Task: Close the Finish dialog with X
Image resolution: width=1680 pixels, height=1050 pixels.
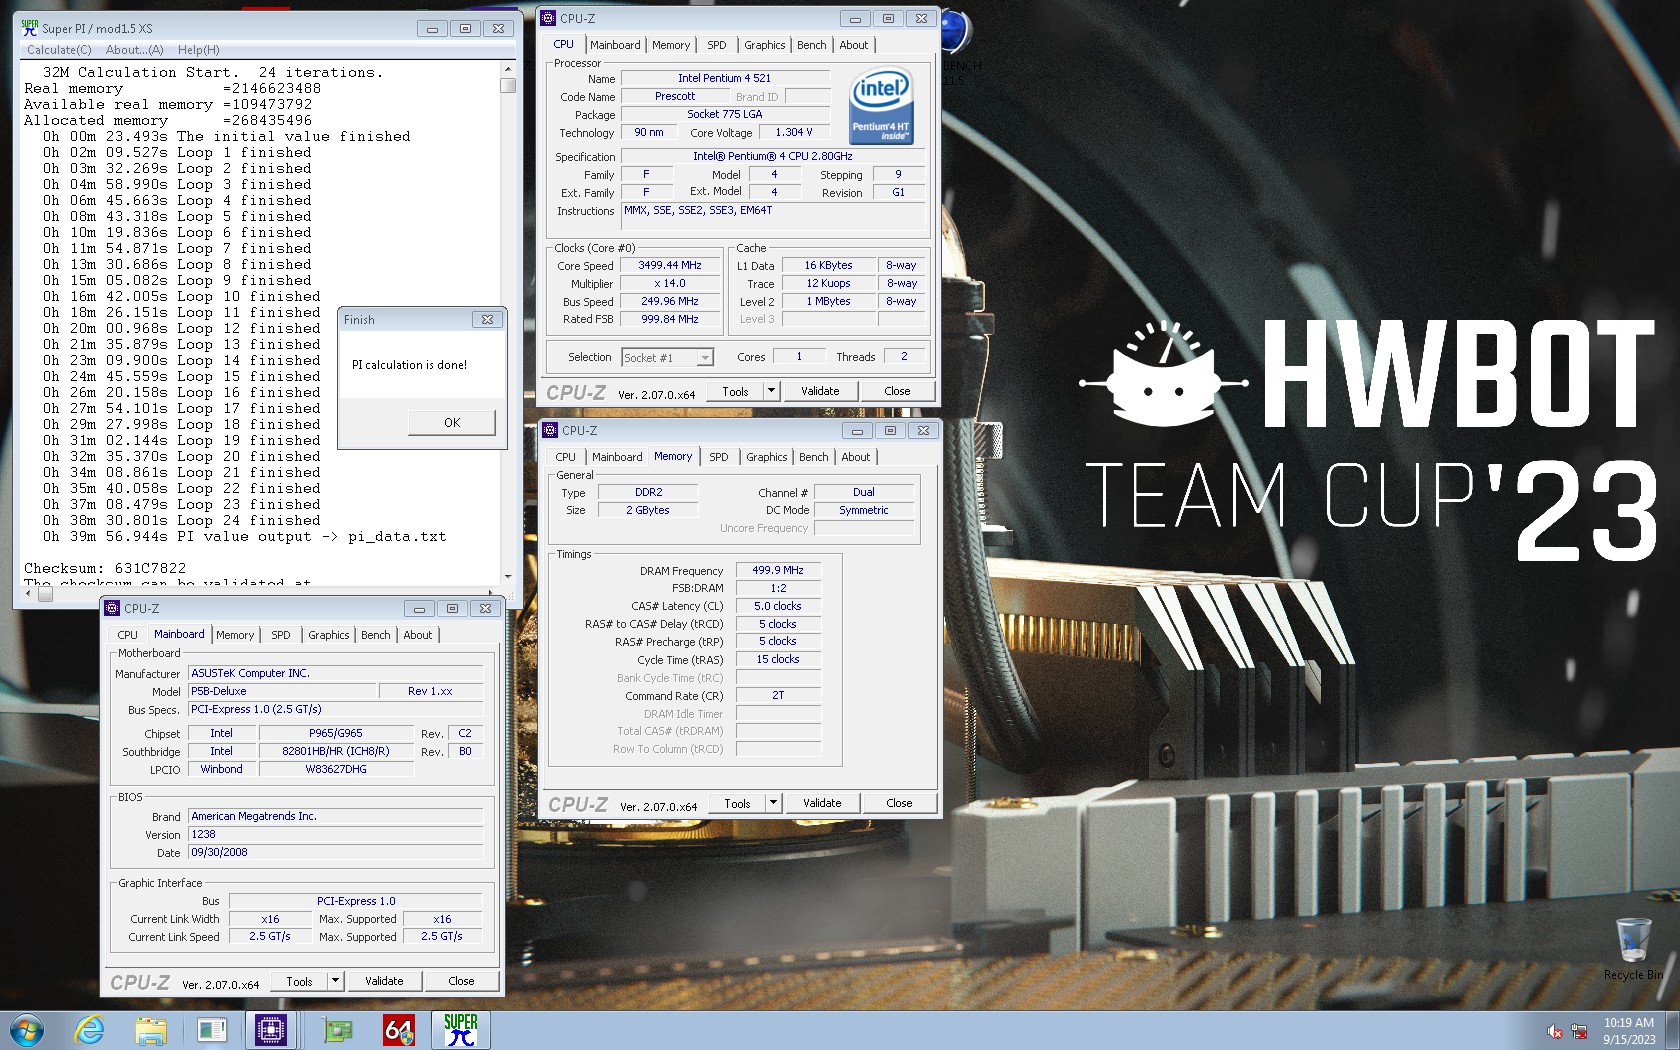Action: click(x=487, y=320)
